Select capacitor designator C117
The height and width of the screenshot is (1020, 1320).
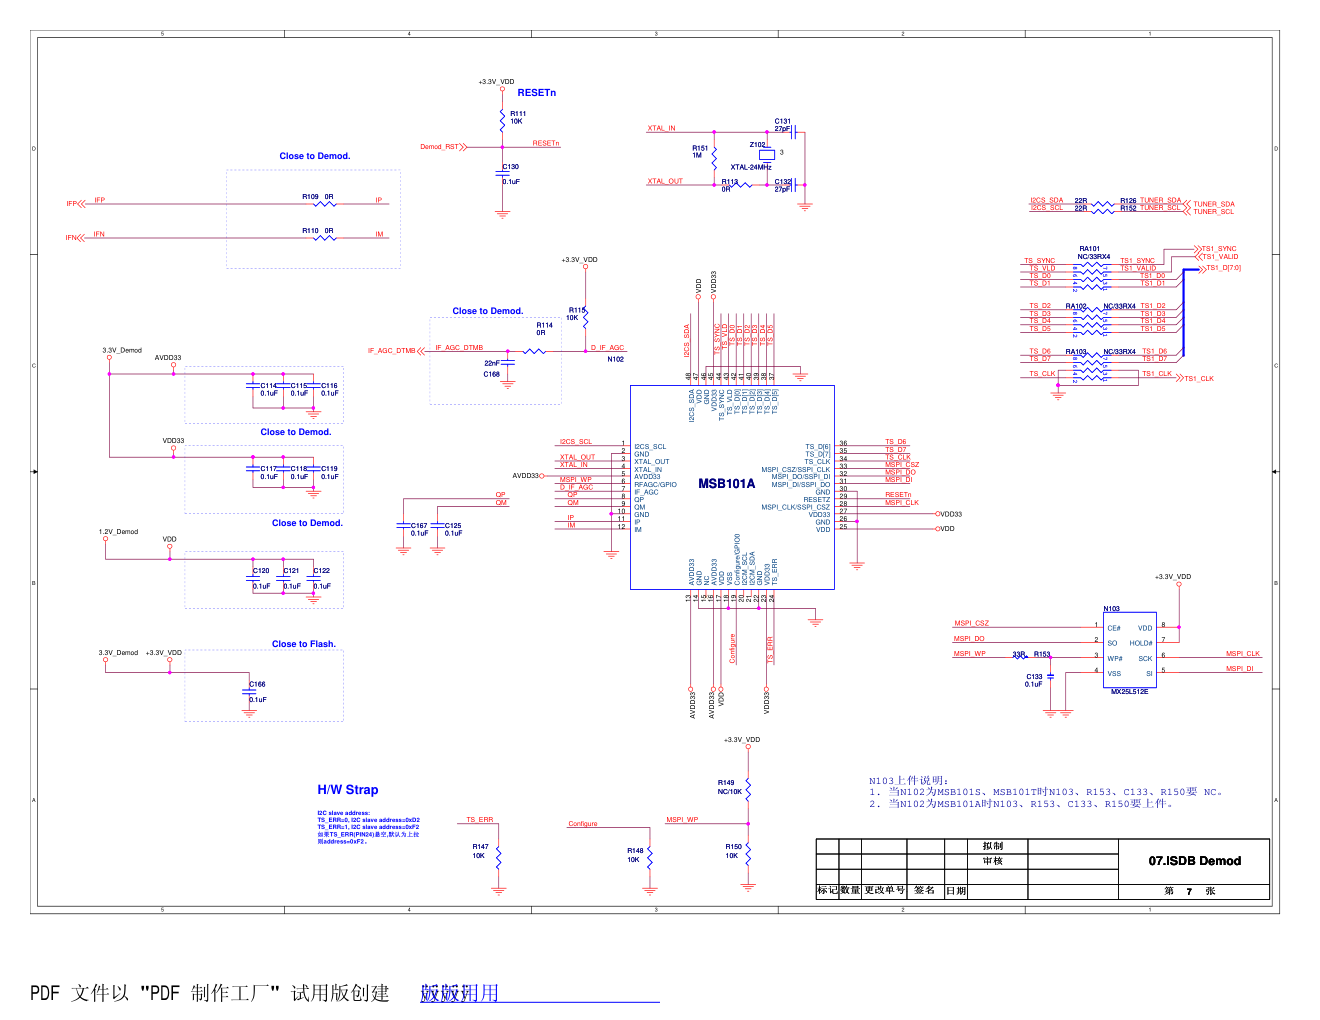[269, 469]
